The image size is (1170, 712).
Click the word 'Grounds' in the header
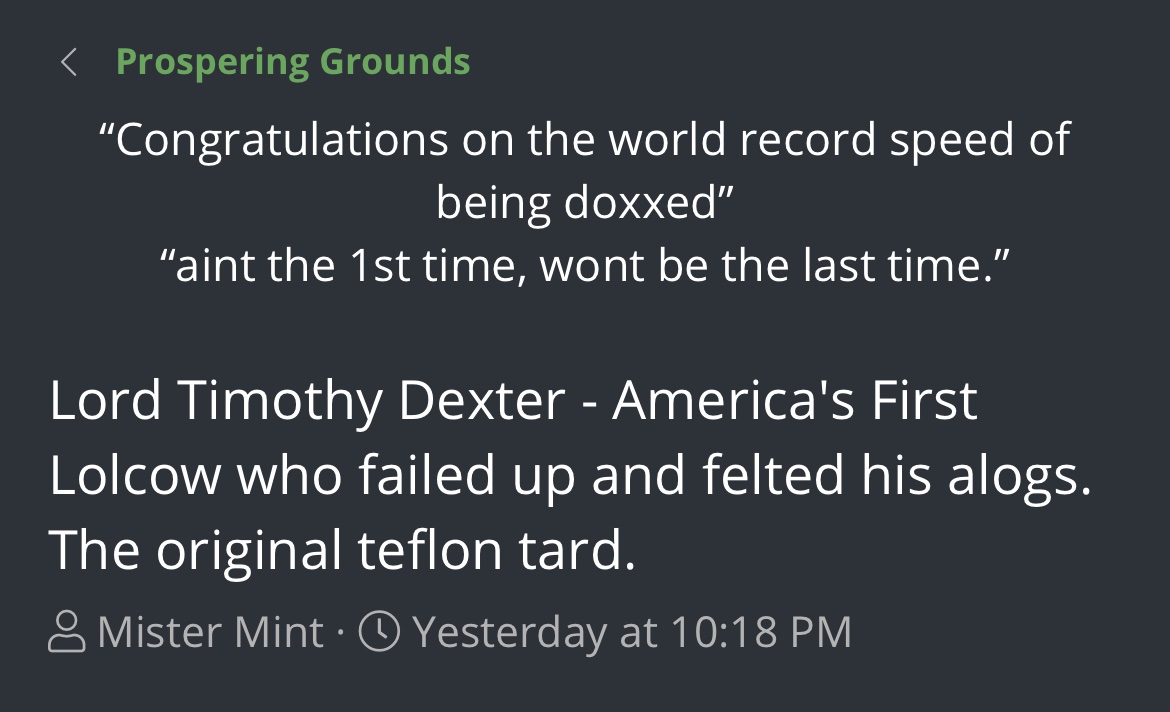(395, 62)
